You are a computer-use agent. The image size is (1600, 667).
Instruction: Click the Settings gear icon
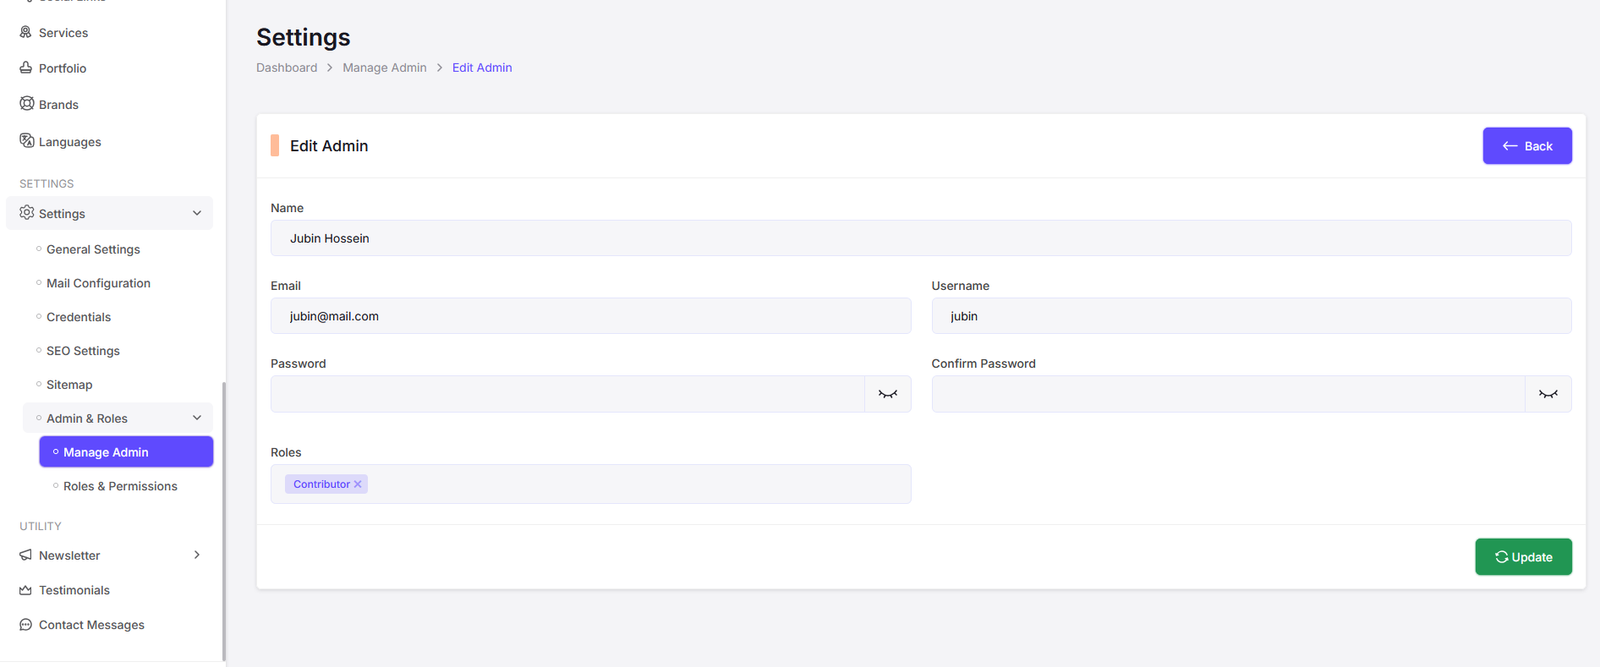click(27, 213)
